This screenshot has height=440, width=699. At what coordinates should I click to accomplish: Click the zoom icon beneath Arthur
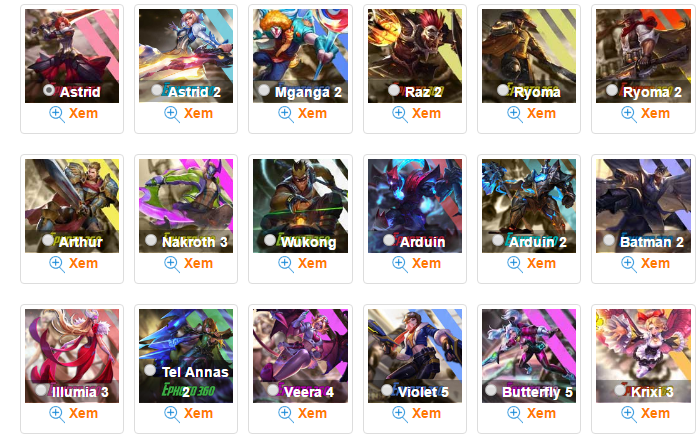[57, 264]
